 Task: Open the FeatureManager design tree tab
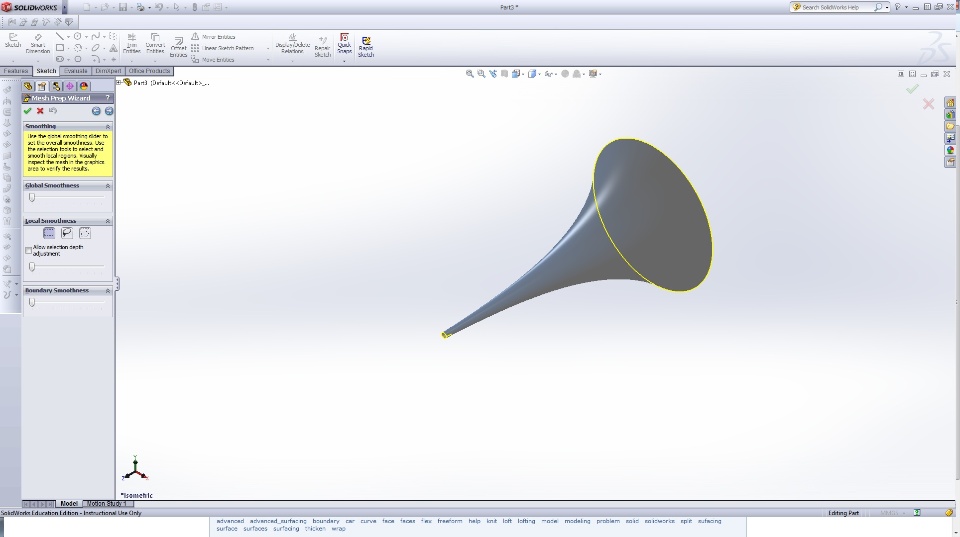pos(28,86)
